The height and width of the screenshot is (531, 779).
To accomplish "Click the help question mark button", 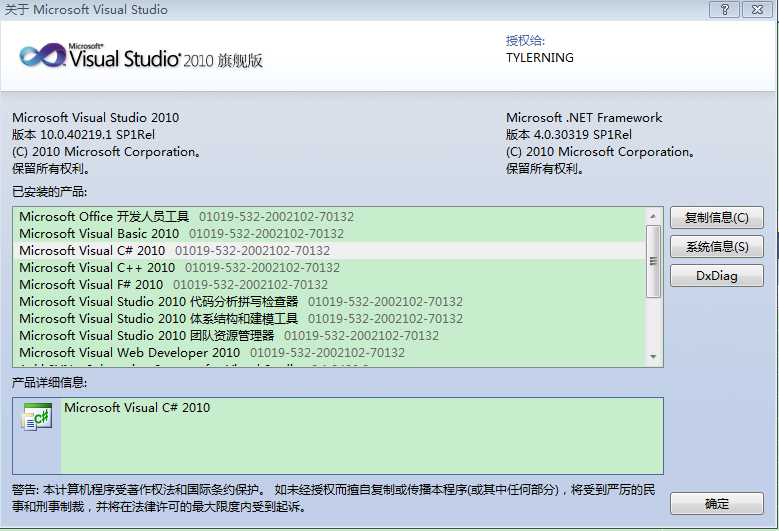I will click(x=724, y=9).
